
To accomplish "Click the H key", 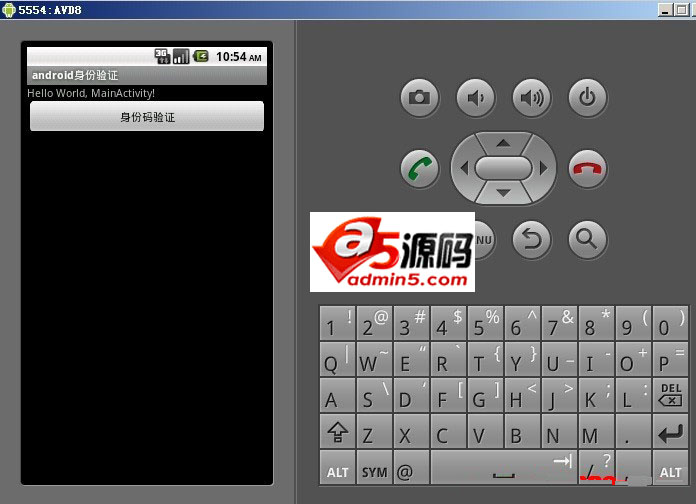I will point(522,395).
